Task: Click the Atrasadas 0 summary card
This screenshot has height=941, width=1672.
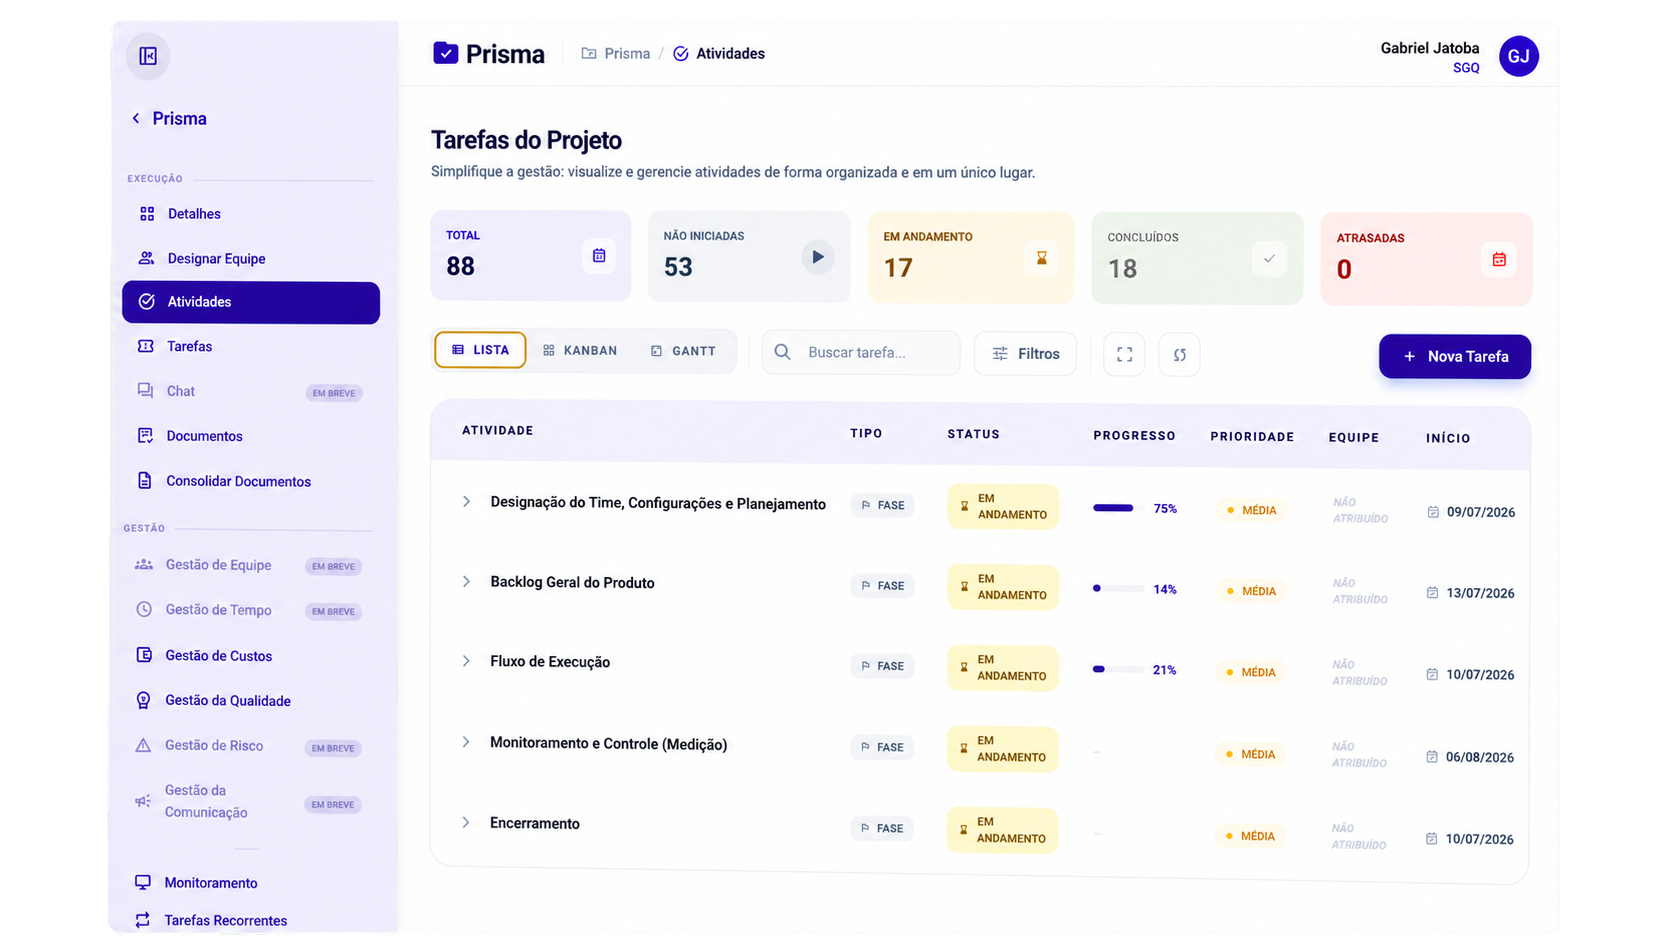Action: pyautogui.click(x=1427, y=259)
